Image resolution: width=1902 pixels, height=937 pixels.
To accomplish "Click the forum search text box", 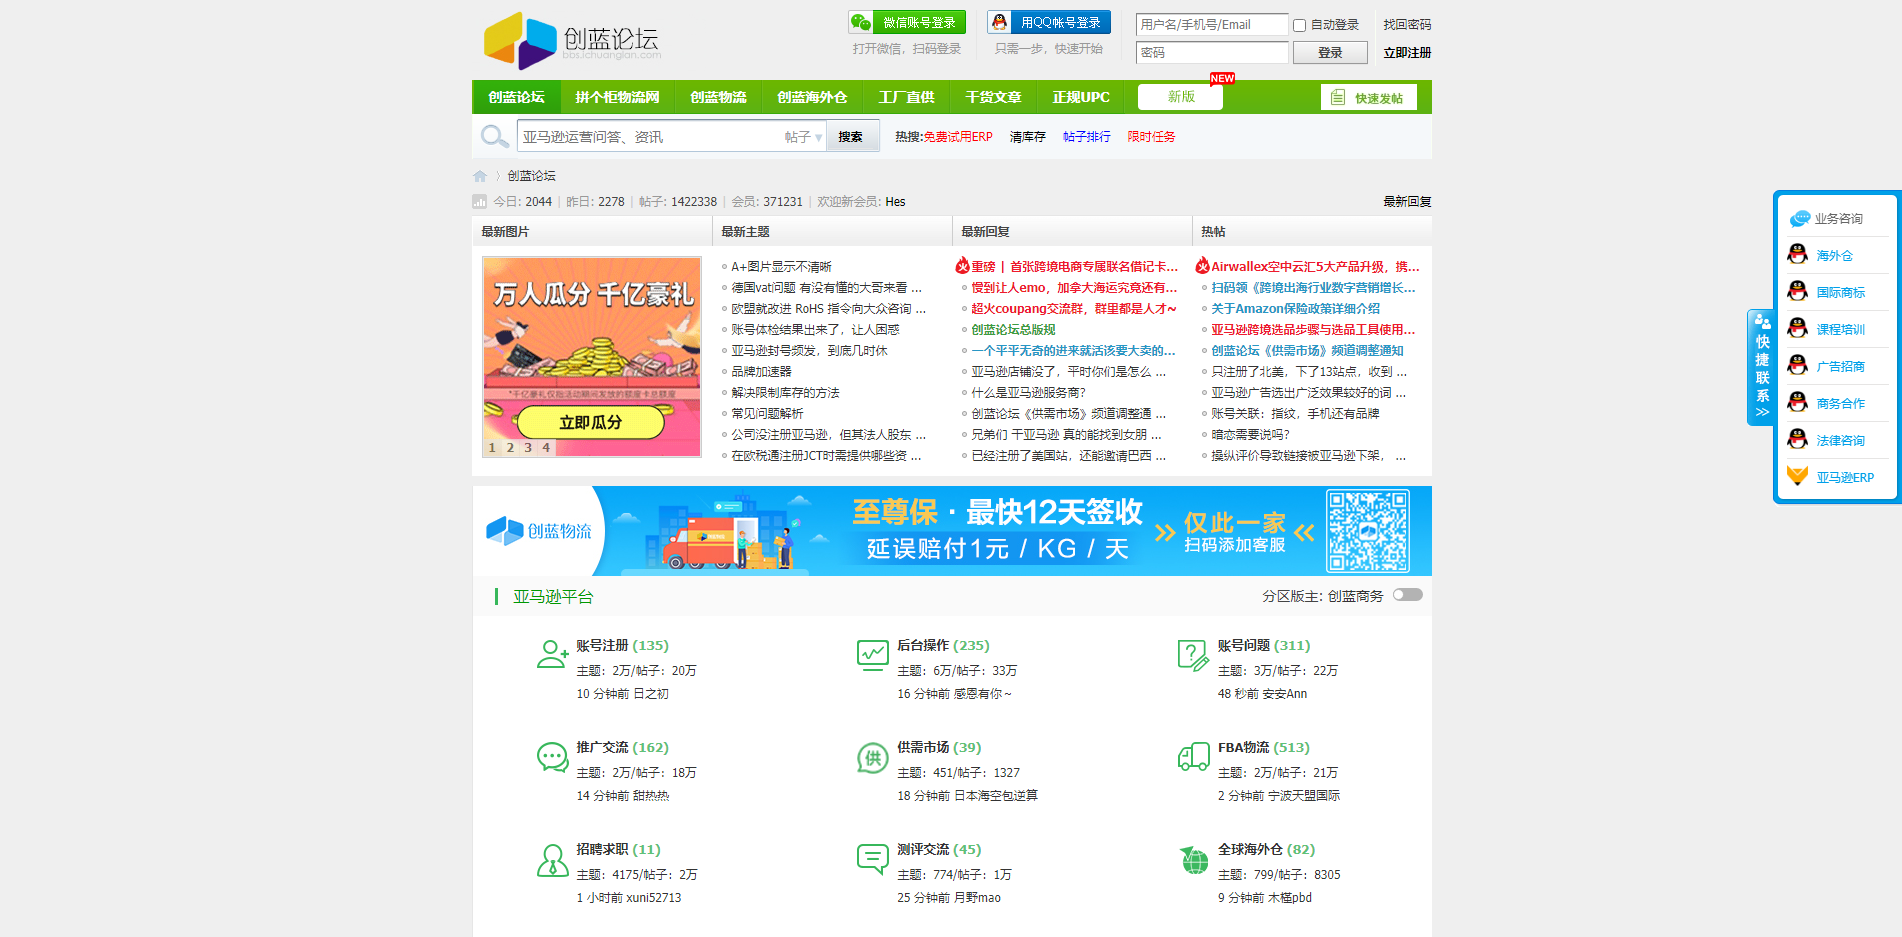I will tap(650, 137).
